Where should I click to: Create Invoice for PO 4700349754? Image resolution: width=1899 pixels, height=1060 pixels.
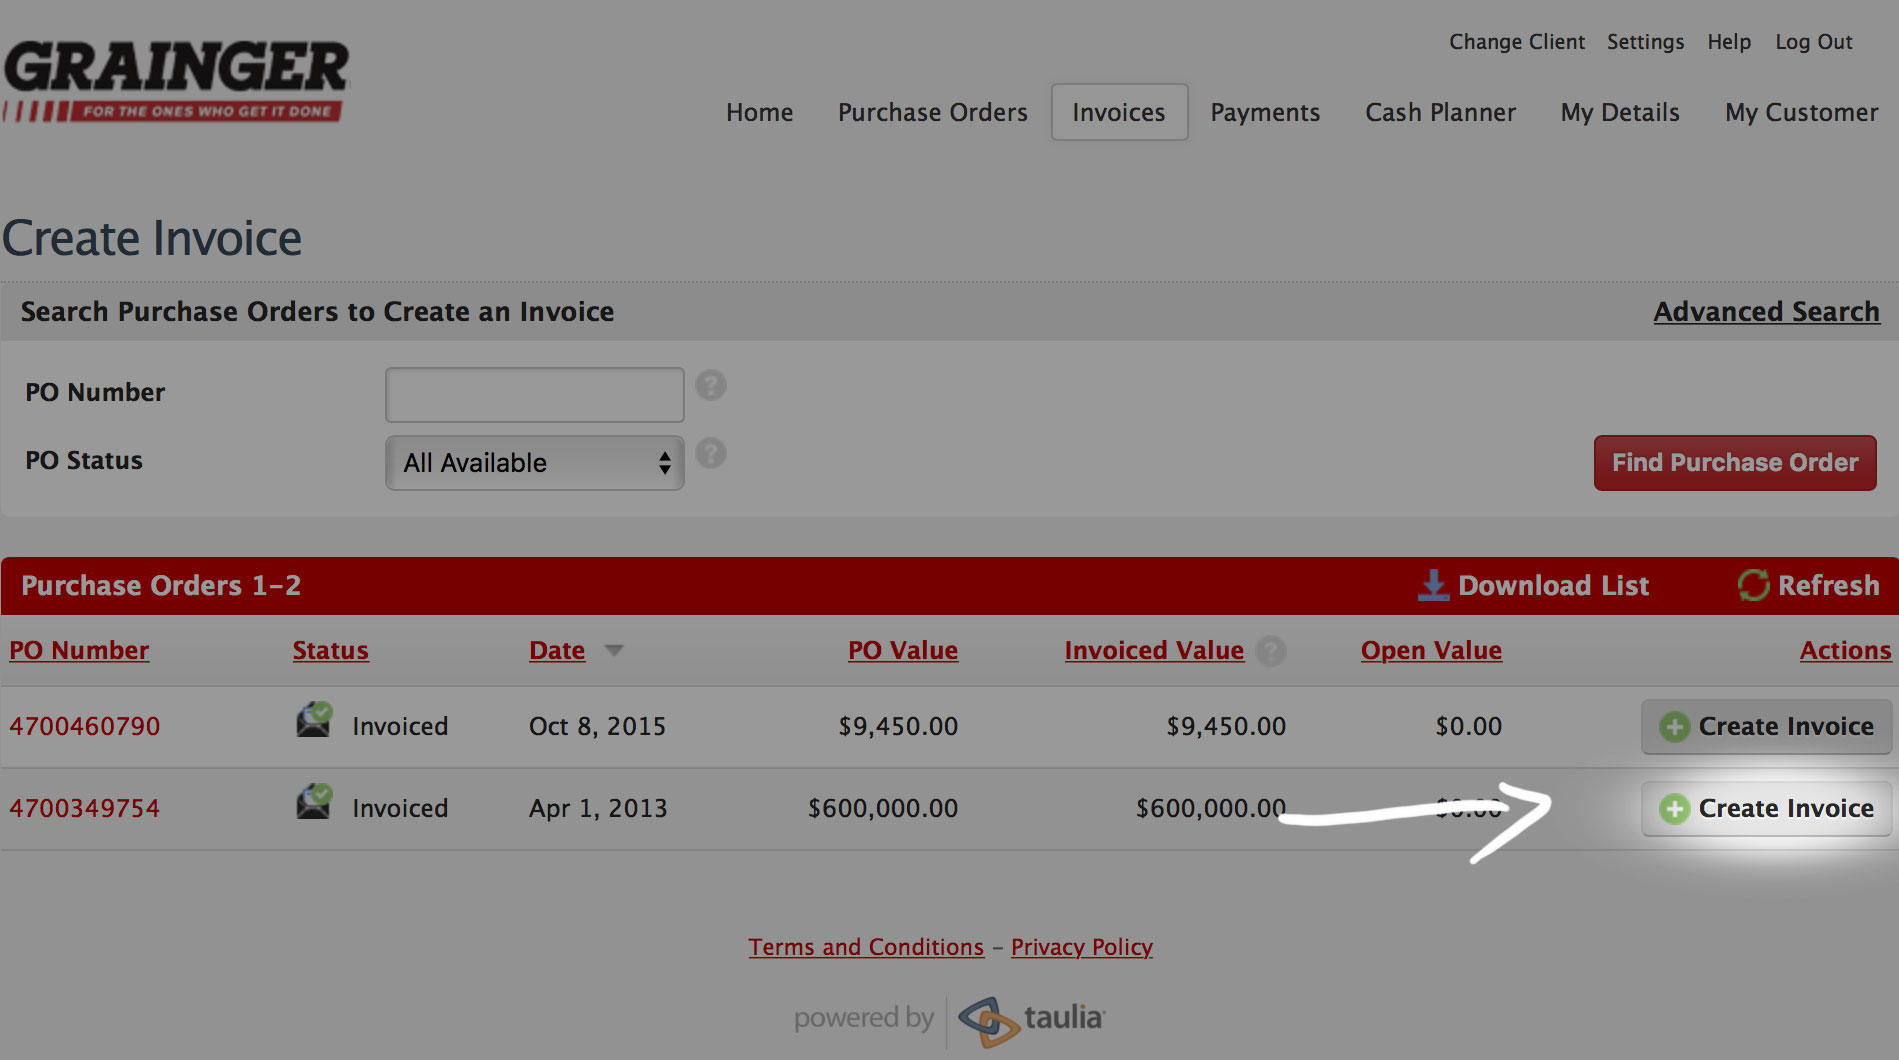tap(1766, 809)
